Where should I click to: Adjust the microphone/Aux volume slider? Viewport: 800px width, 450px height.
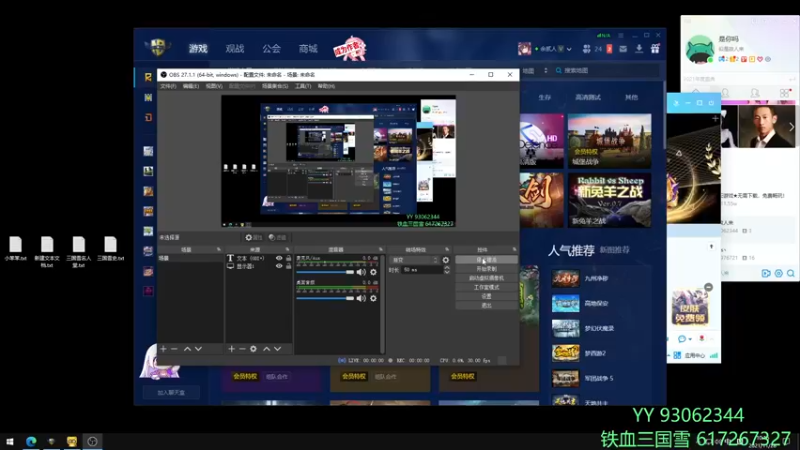pos(325,272)
